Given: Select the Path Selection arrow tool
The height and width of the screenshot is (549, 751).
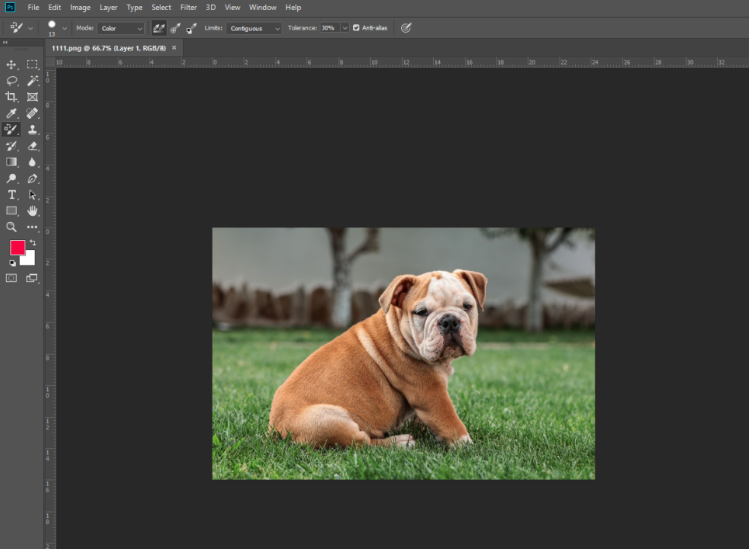Looking at the screenshot, I should point(32,194).
